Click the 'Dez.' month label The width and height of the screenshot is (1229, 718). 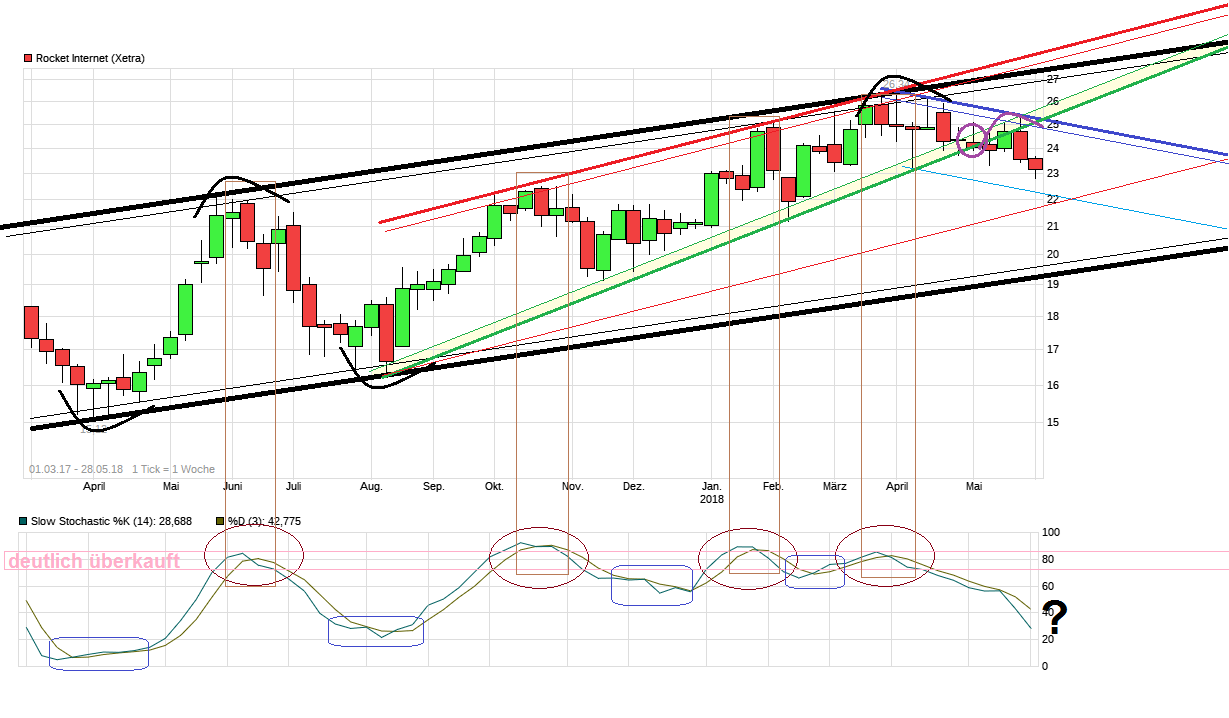633,487
